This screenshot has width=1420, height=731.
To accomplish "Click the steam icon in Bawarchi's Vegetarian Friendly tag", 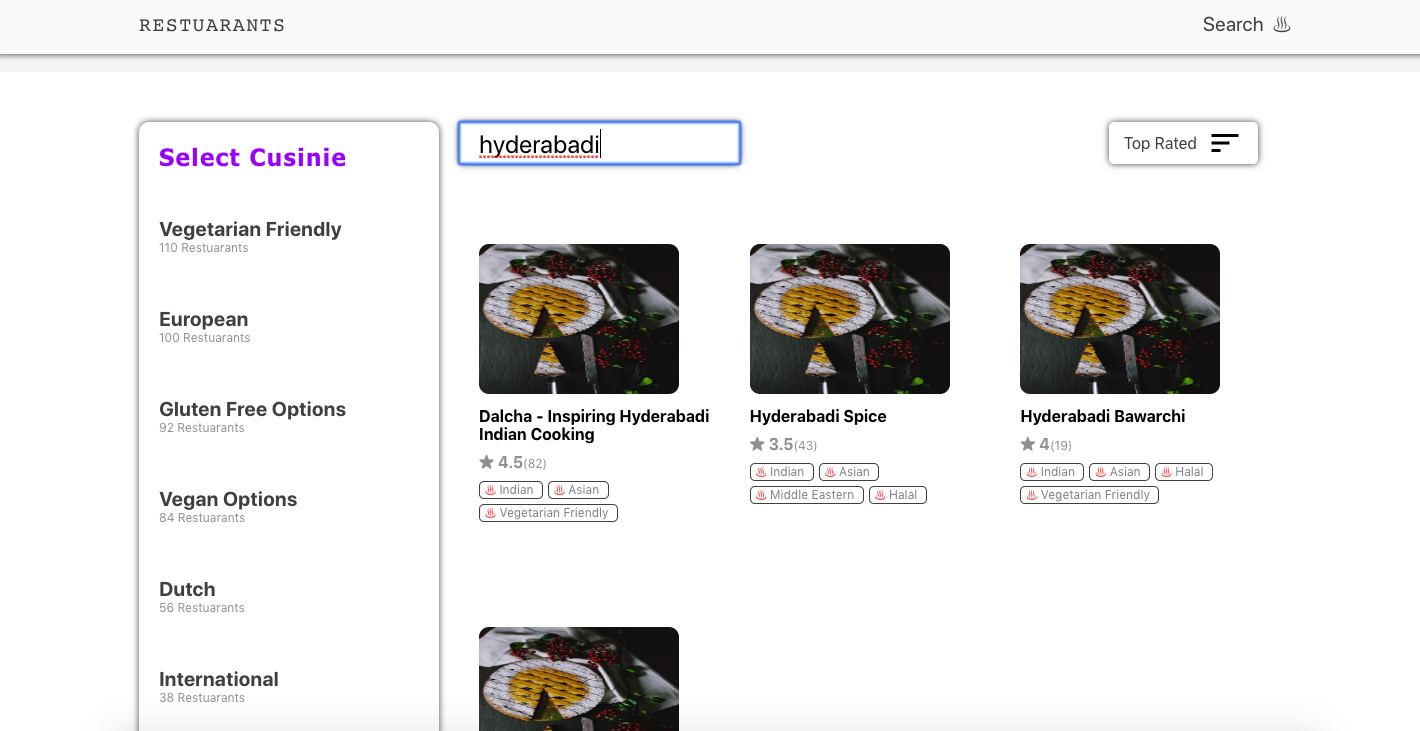I will [x=1032, y=494].
